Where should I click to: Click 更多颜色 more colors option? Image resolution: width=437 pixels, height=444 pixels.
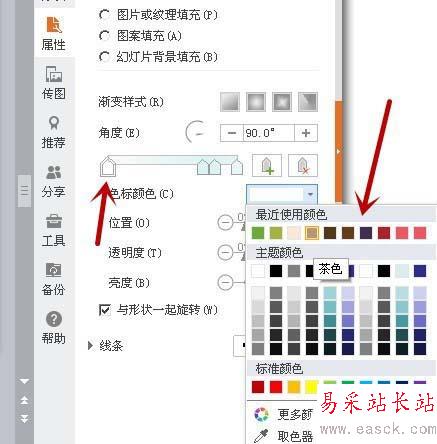pos(283,414)
